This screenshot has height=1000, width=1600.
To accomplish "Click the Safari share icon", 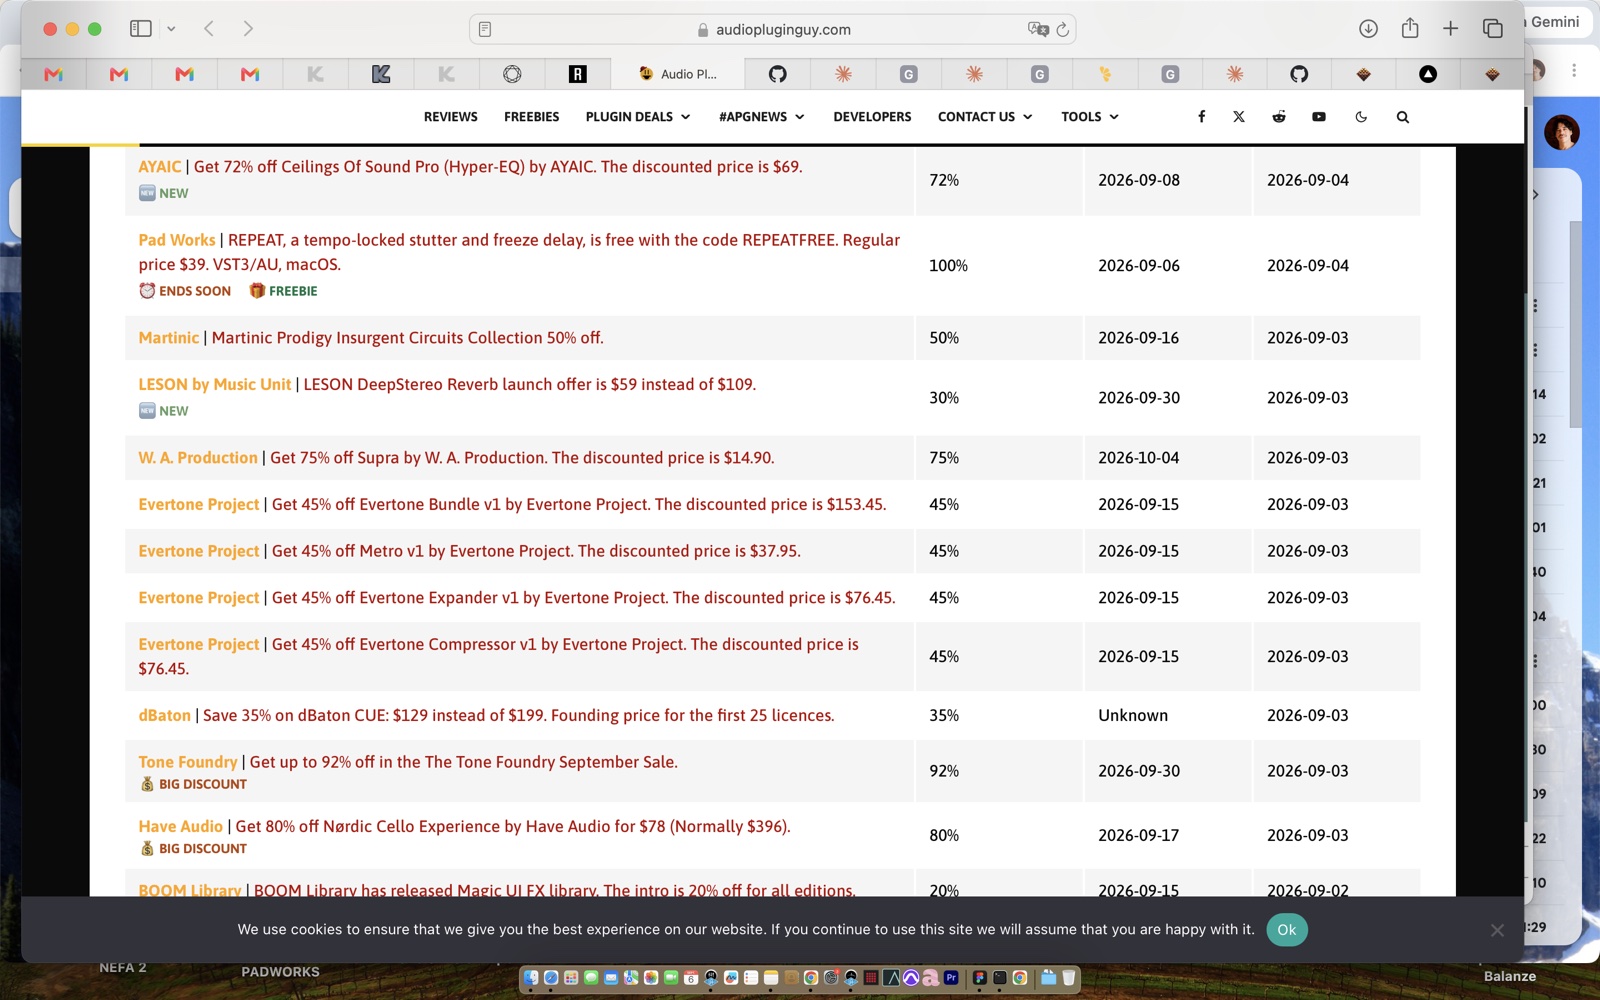I will (x=1410, y=28).
